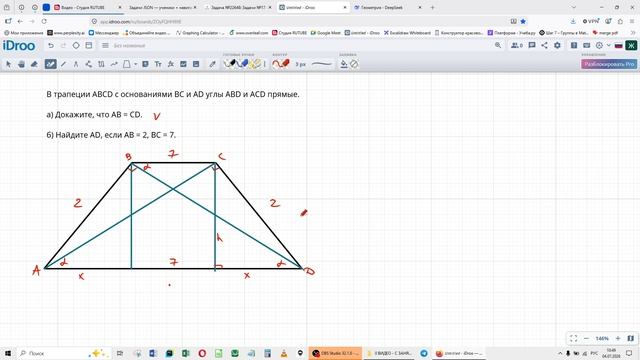Undo the last action

click(51, 45)
